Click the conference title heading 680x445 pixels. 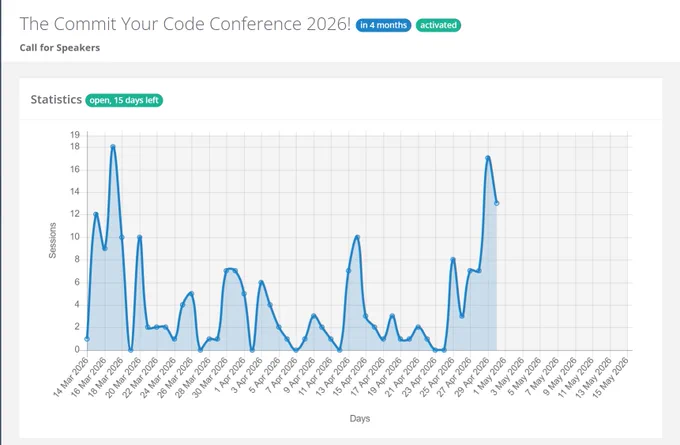[185, 24]
